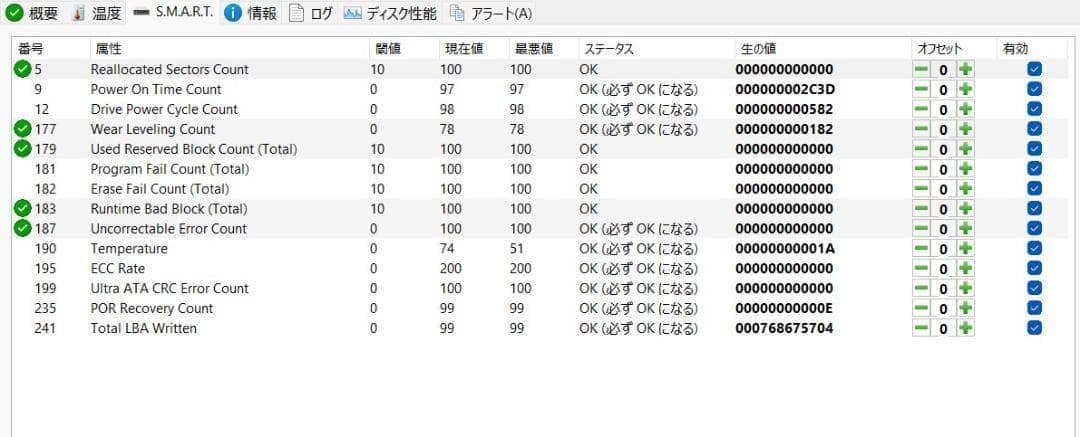
Task: Sort by 属性 column header
Action: point(228,49)
